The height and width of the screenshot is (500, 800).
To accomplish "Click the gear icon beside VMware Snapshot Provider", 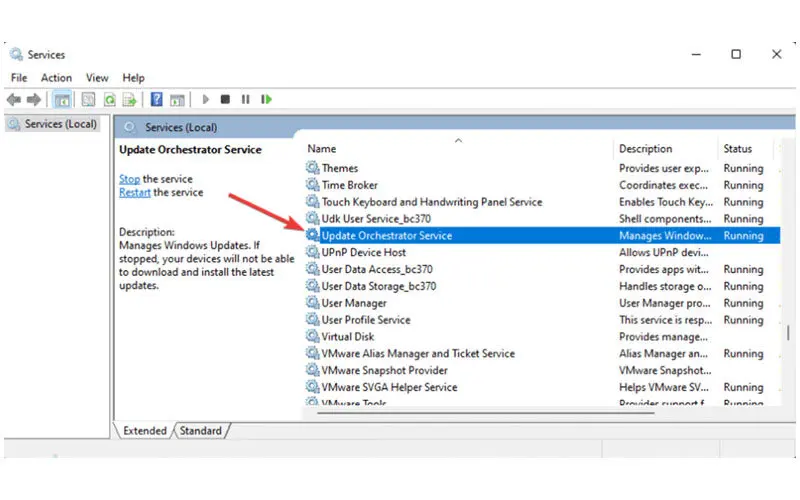I will (312, 369).
